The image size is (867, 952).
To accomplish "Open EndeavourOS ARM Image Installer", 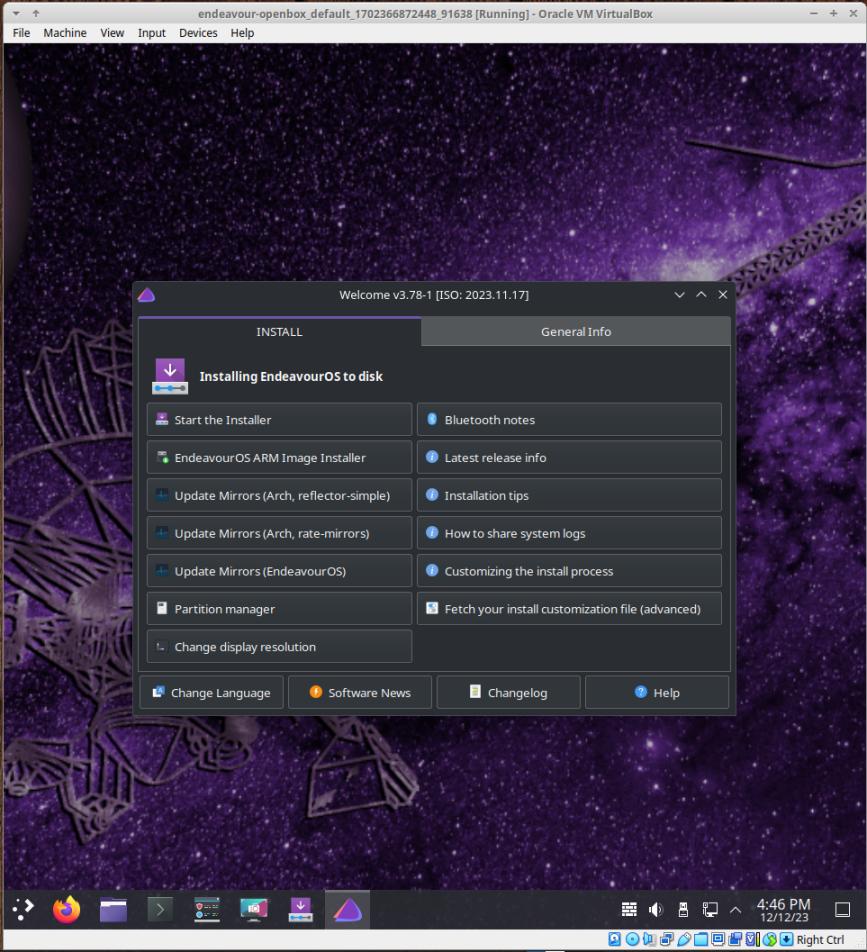I will (x=279, y=457).
